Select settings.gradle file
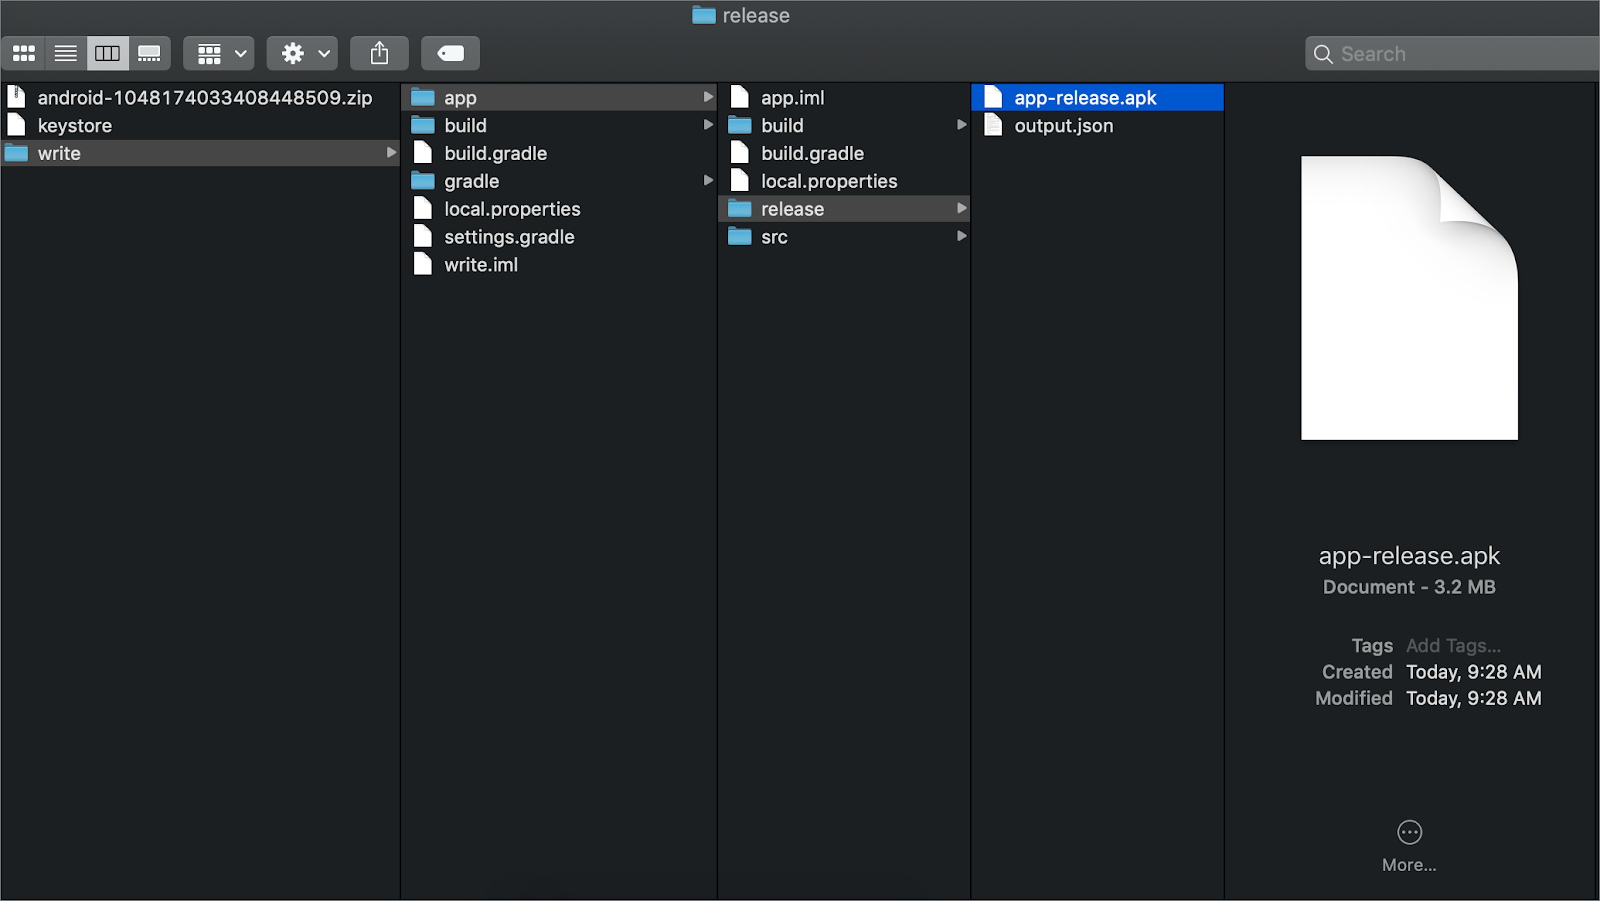This screenshot has height=901, width=1600. (x=560, y=237)
